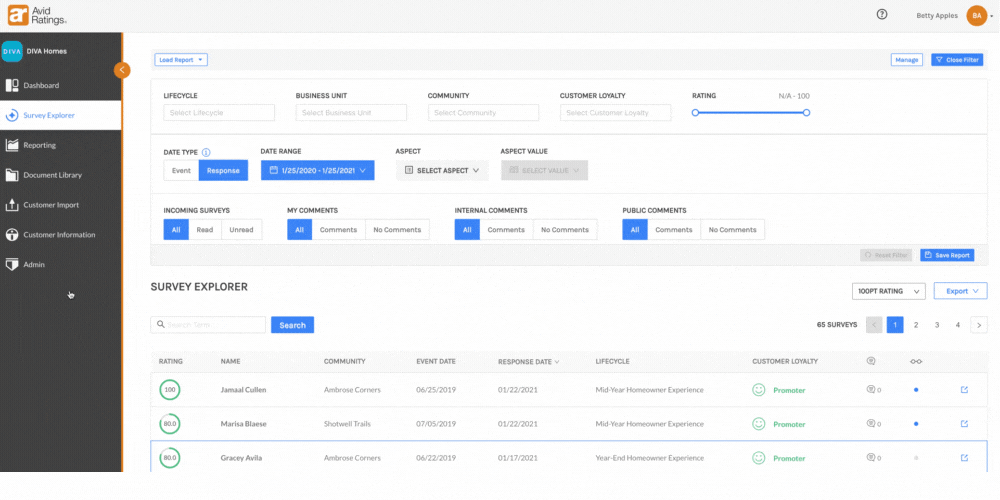Open Jamaal Cullen survey via edit icon

pyautogui.click(x=964, y=390)
